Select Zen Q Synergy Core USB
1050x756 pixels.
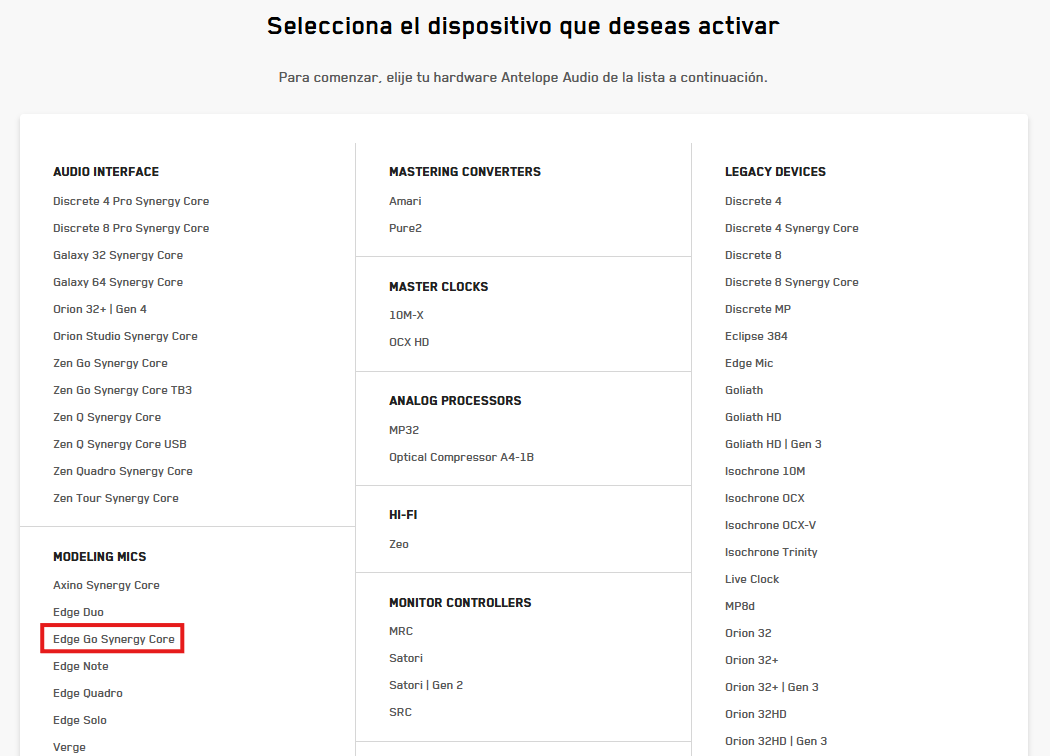pos(120,444)
